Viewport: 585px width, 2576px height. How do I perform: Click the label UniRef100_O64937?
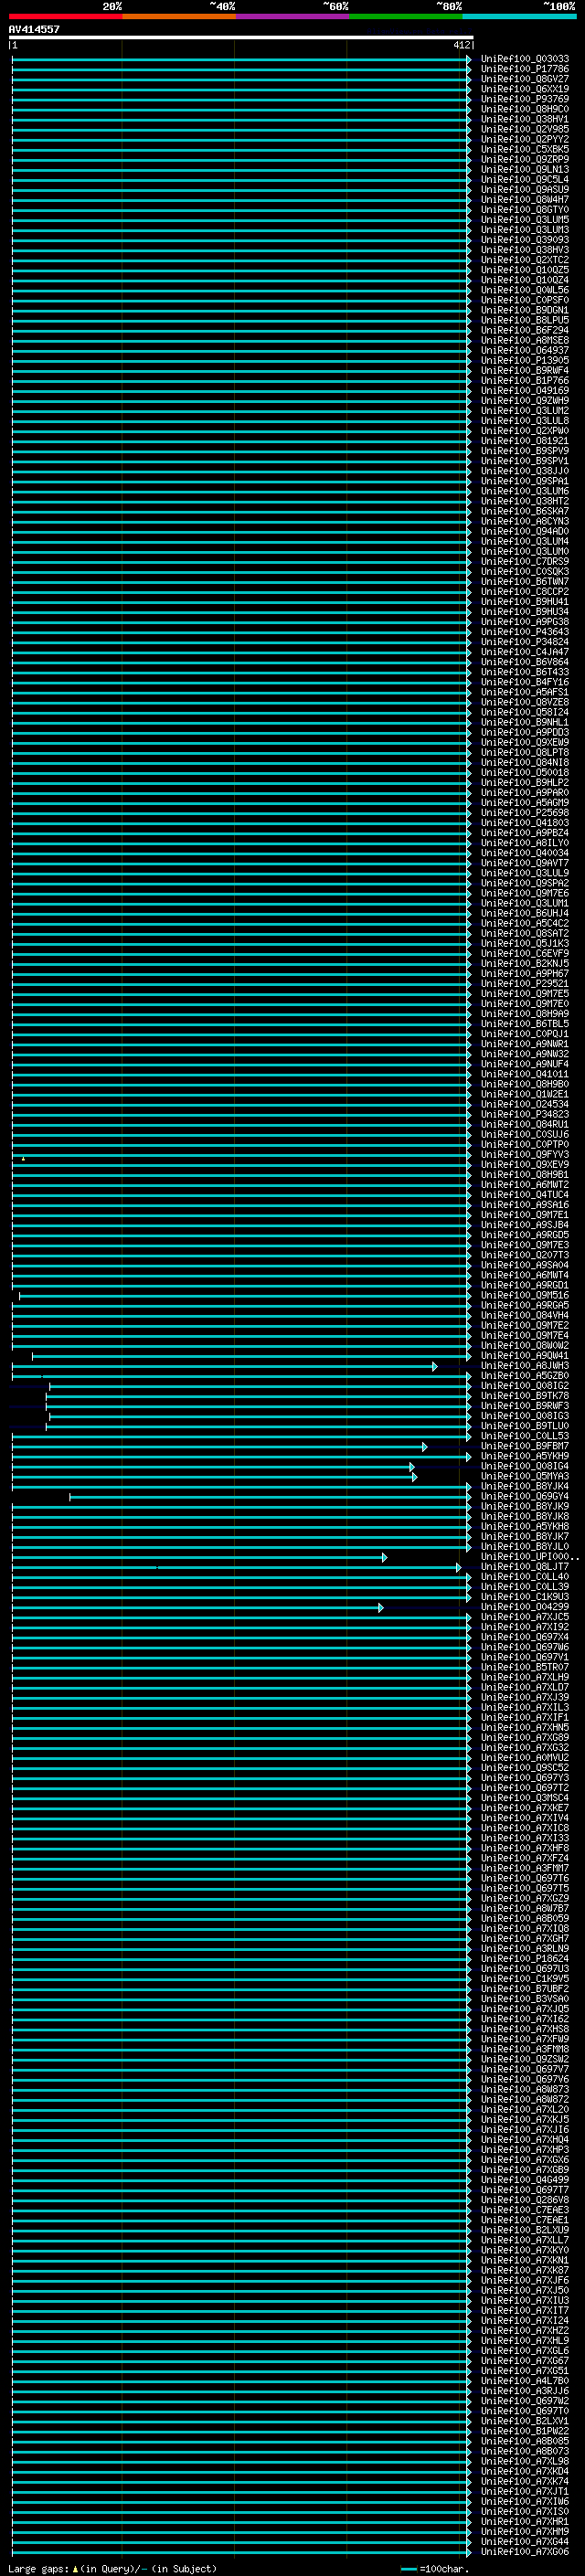point(524,350)
